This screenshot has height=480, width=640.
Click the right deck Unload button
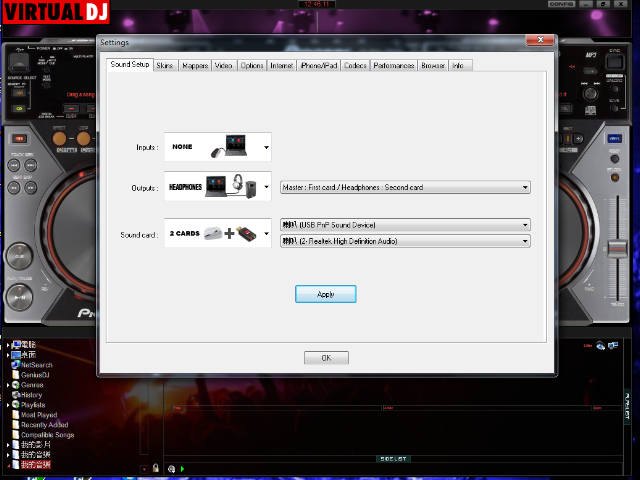[614, 89]
